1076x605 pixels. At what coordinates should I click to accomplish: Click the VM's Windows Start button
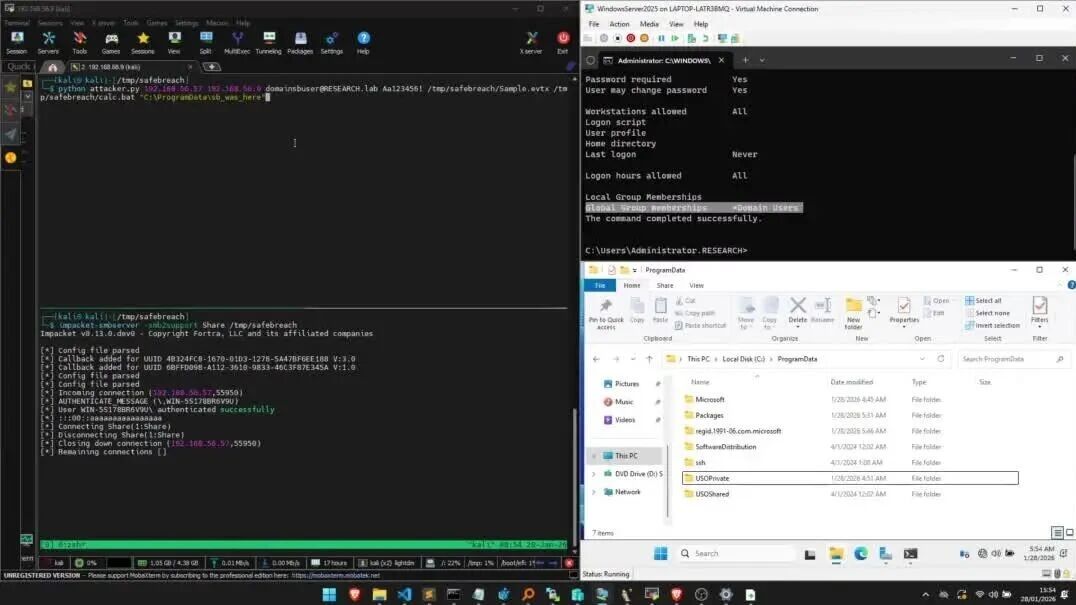click(661, 554)
